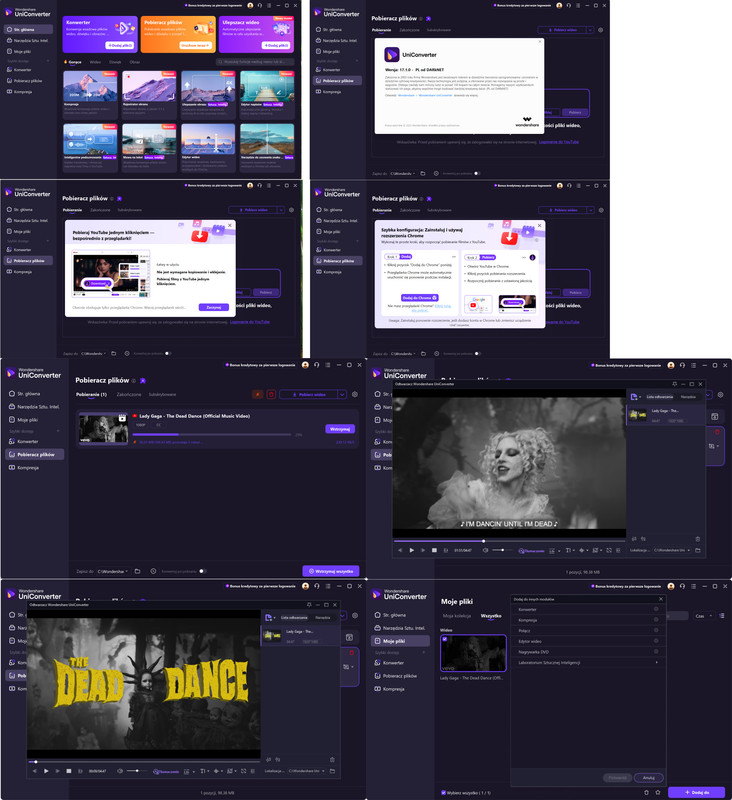Open the Subskrybowane tab in download-progress window

[162, 394]
